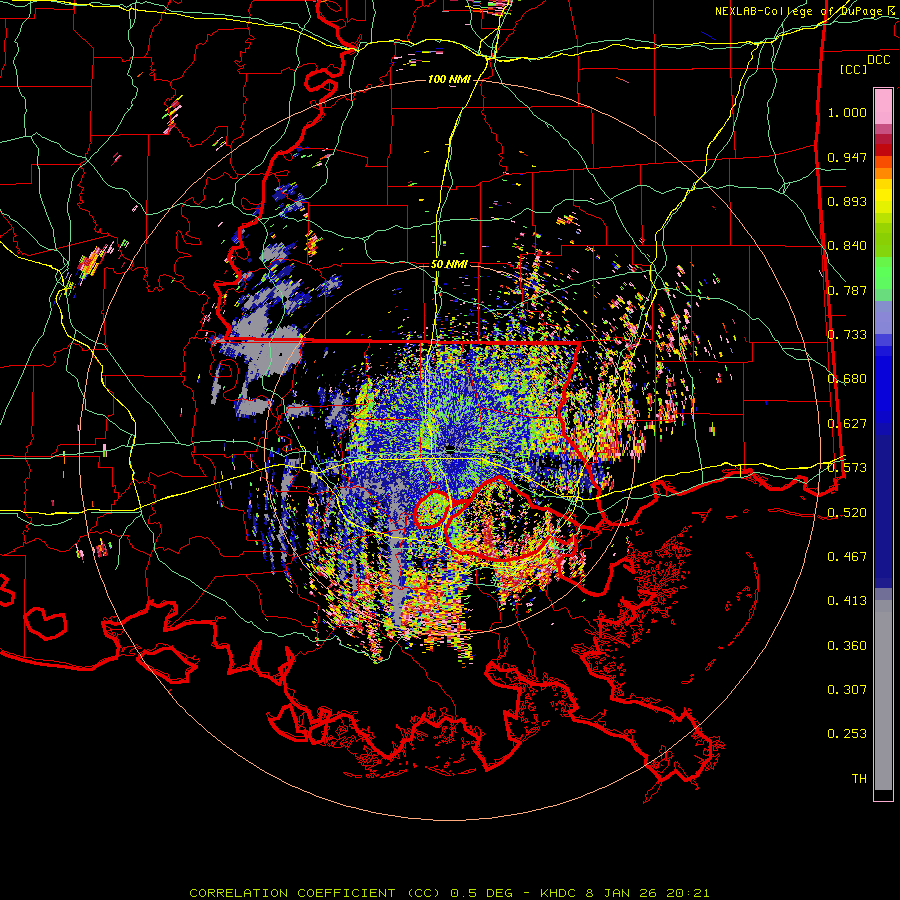This screenshot has height=900, width=900.
Task: Click the 100 NMI range ring label
Action: point(449,79)
